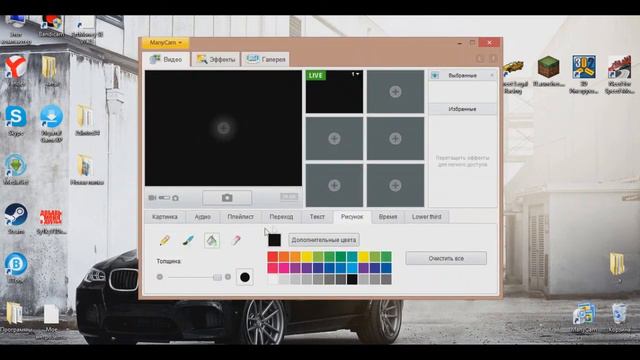The height and width of the screenshot is (360, 640).
Task: Open the Lower third tab
Action: 427,217
